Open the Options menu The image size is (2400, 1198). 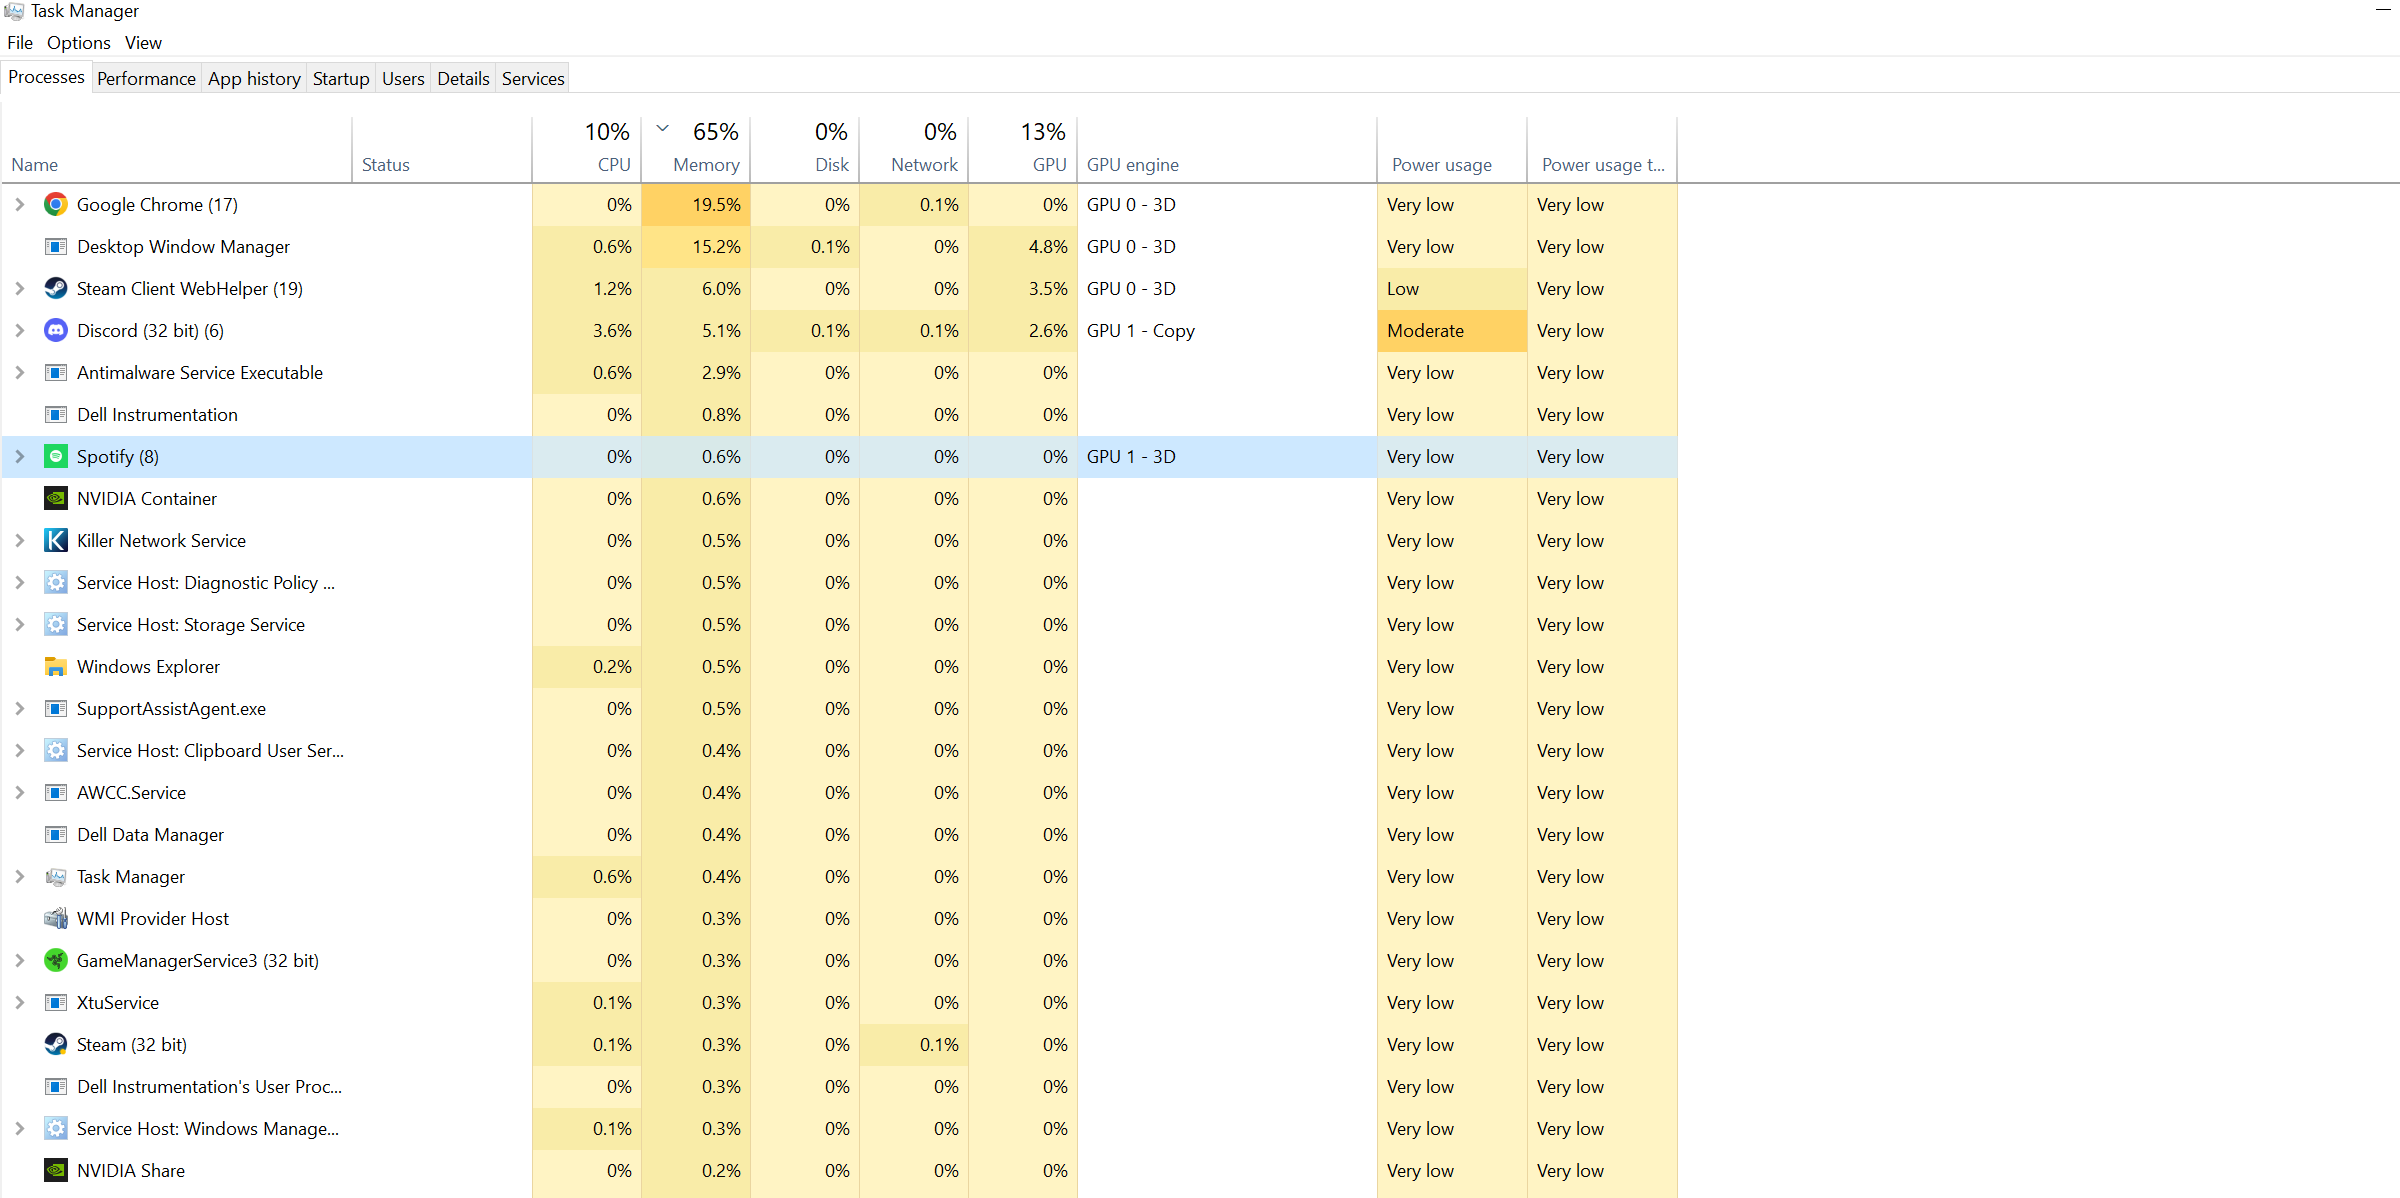tap(78, 43)
